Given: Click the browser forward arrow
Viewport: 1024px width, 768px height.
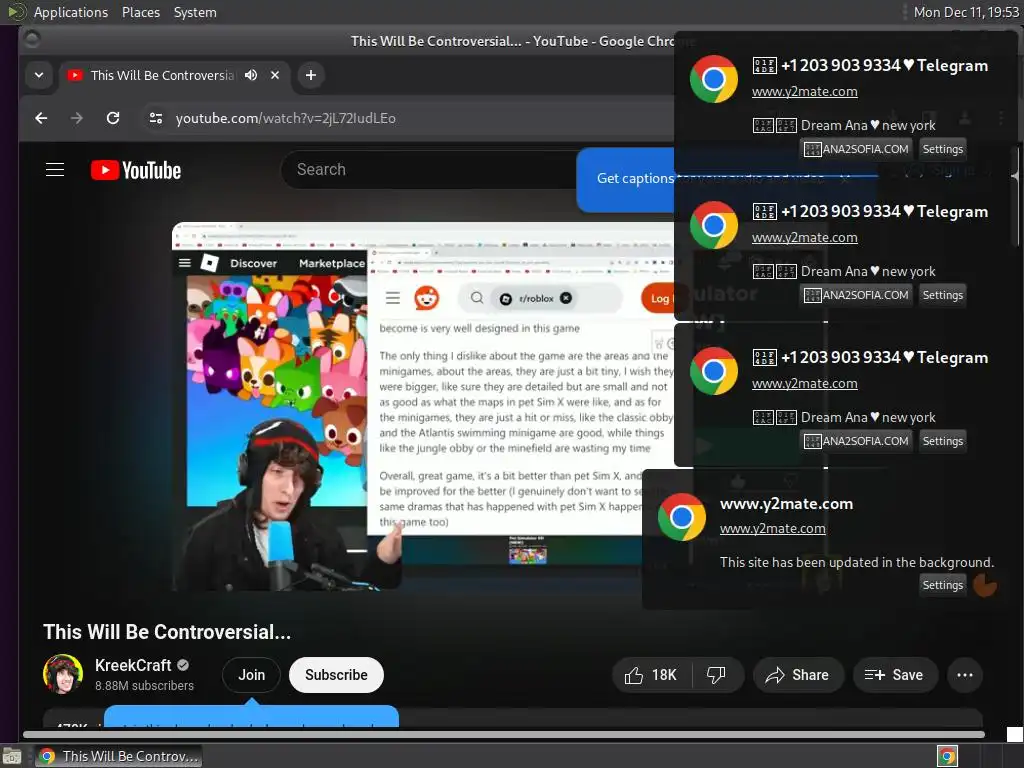Looking at the screenshot, I should click(76, 118).
